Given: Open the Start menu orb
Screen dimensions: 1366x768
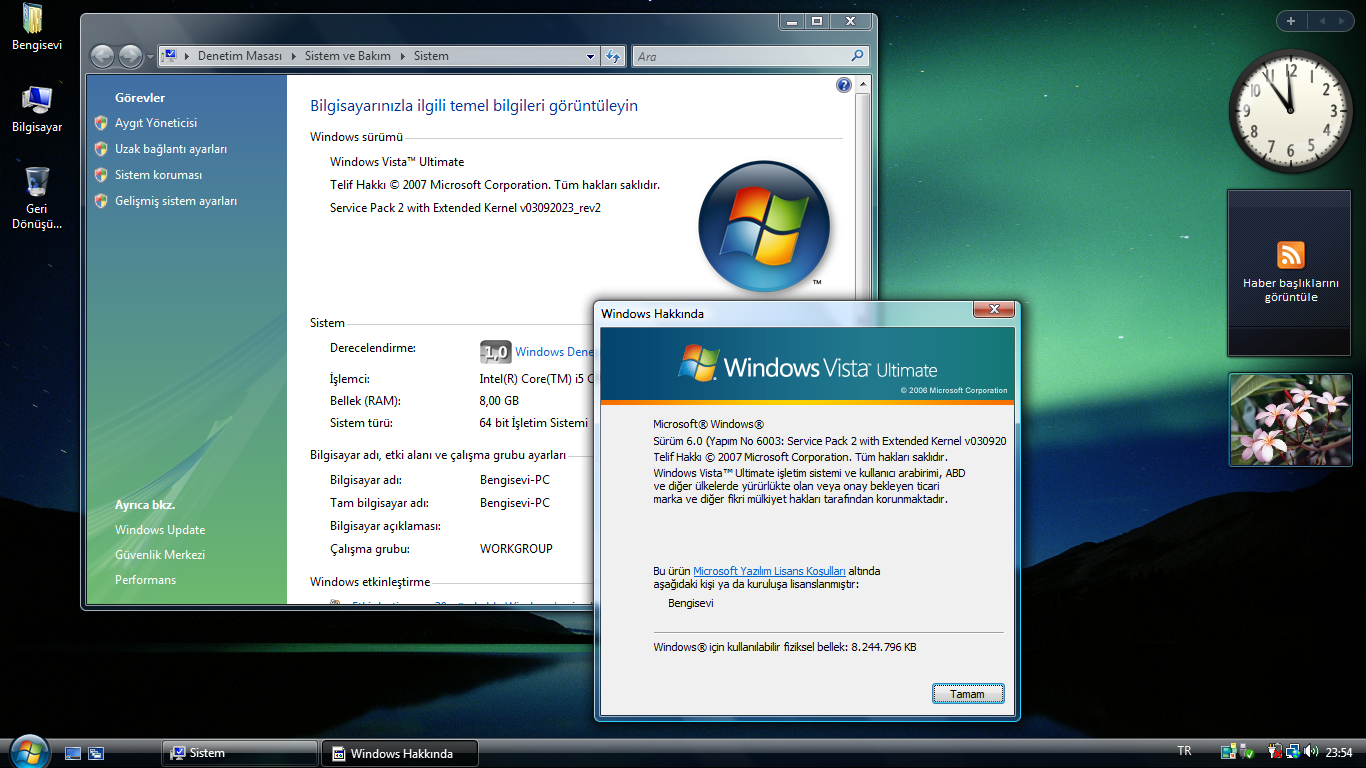Looking at the screenshot, I should tap(28, 751).
